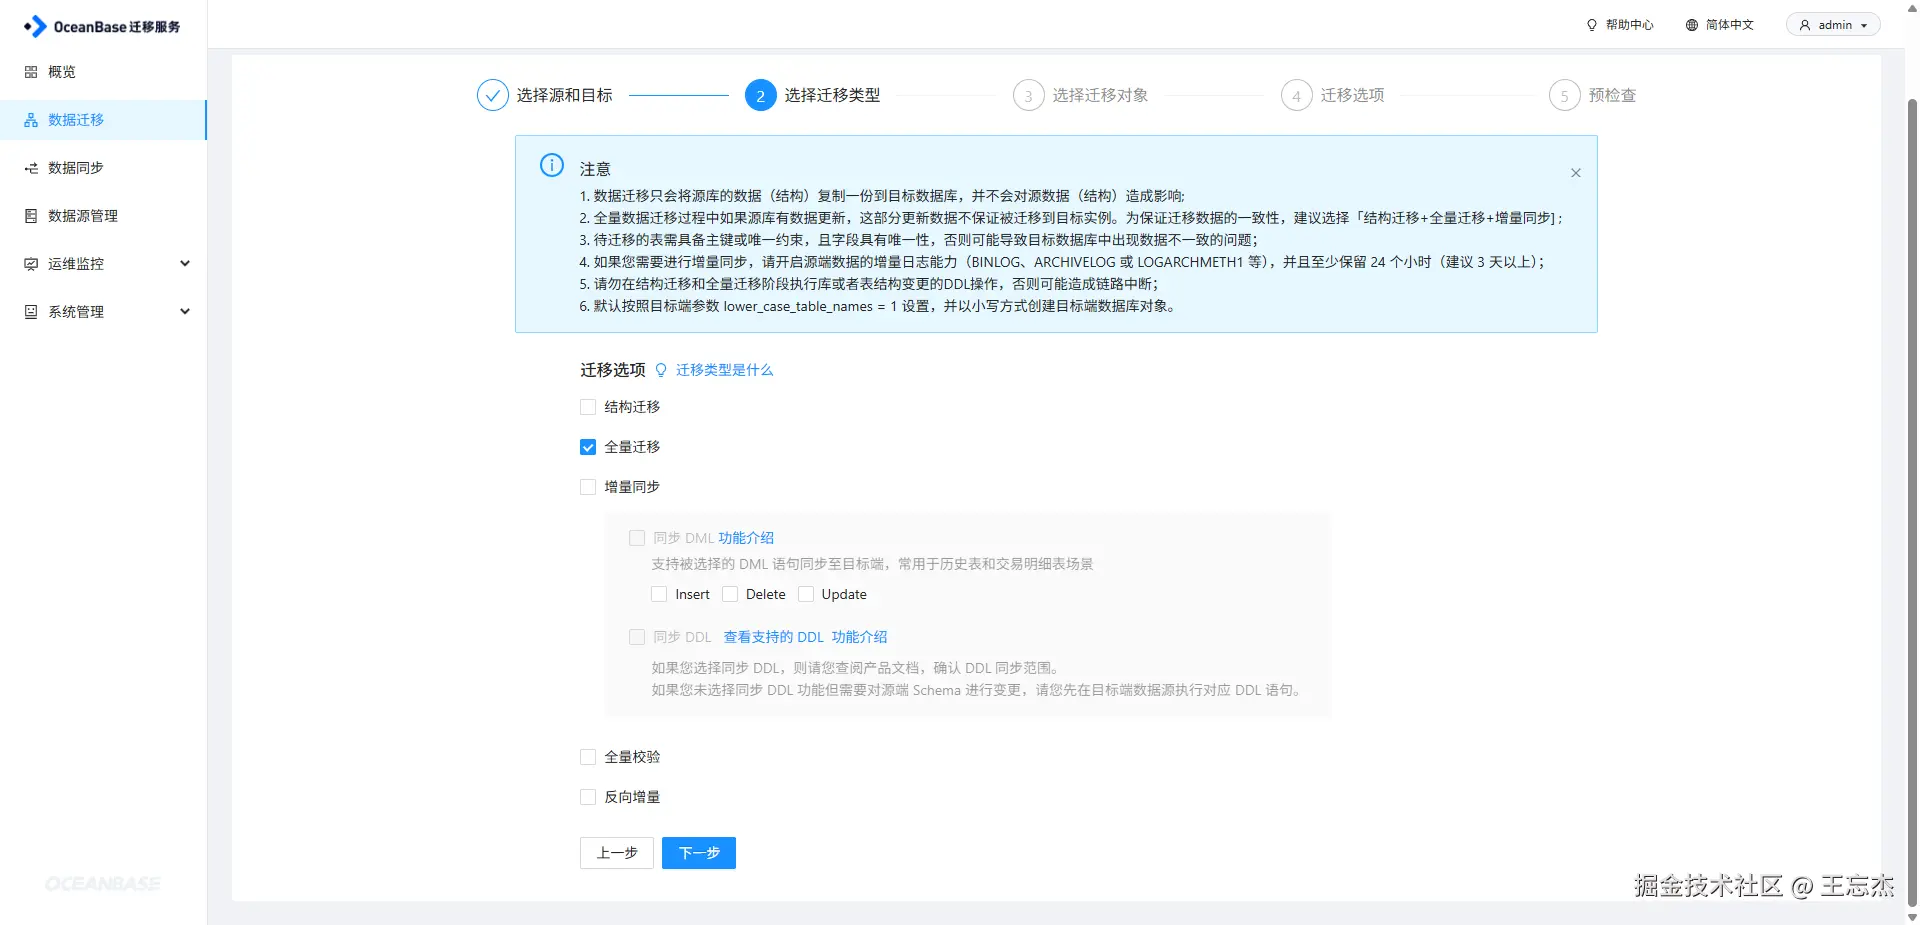Expand the 系统管理 submenu arrow
Viewport: 1920px width, 925px height.
pyautogui.click(x=185, y=312)
